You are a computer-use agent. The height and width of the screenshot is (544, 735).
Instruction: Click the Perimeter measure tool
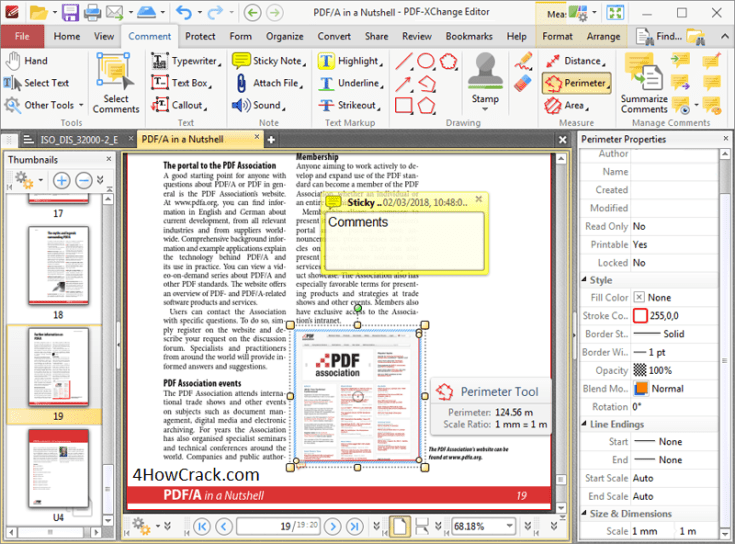coord(577,83)
